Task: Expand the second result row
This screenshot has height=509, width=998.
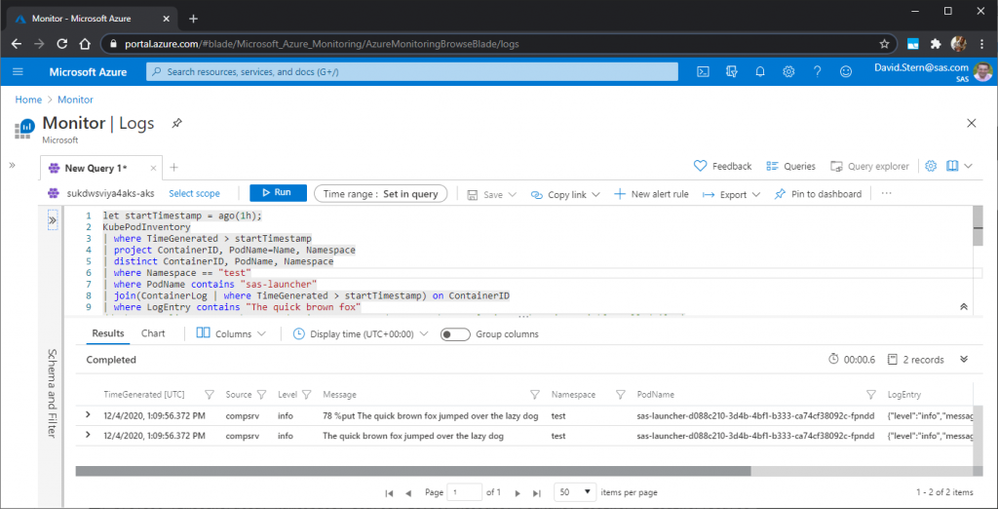Action: pos(88,435)
